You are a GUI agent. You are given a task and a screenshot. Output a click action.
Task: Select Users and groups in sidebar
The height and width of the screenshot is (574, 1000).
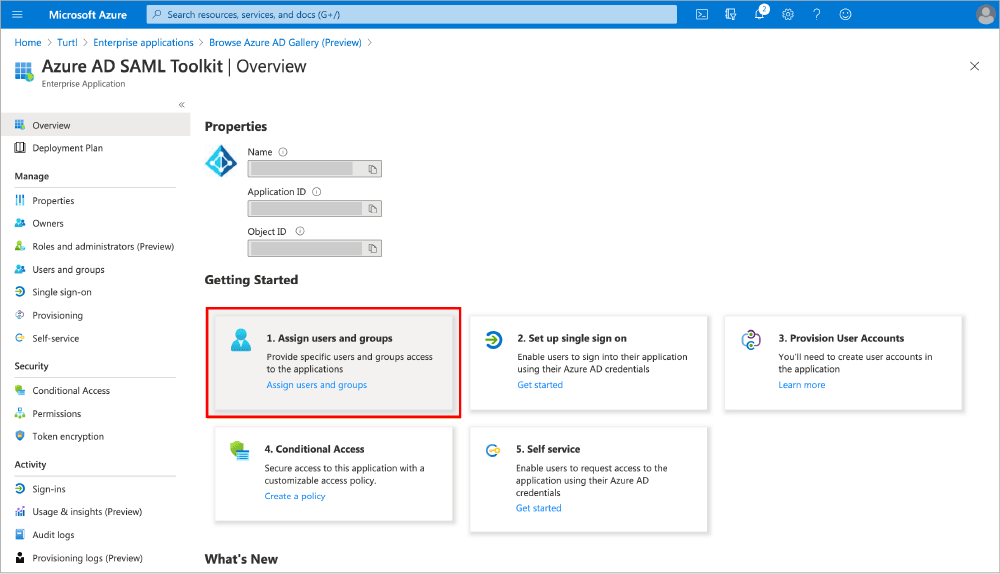[68, 270]
